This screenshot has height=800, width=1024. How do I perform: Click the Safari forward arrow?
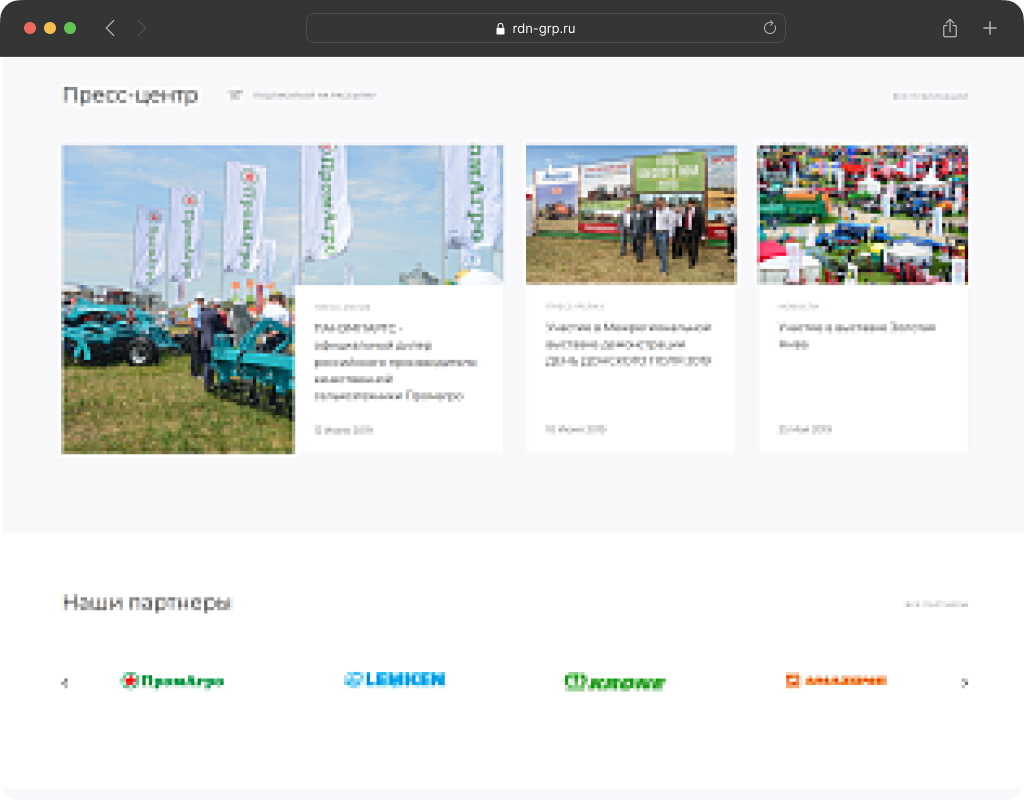141,29
